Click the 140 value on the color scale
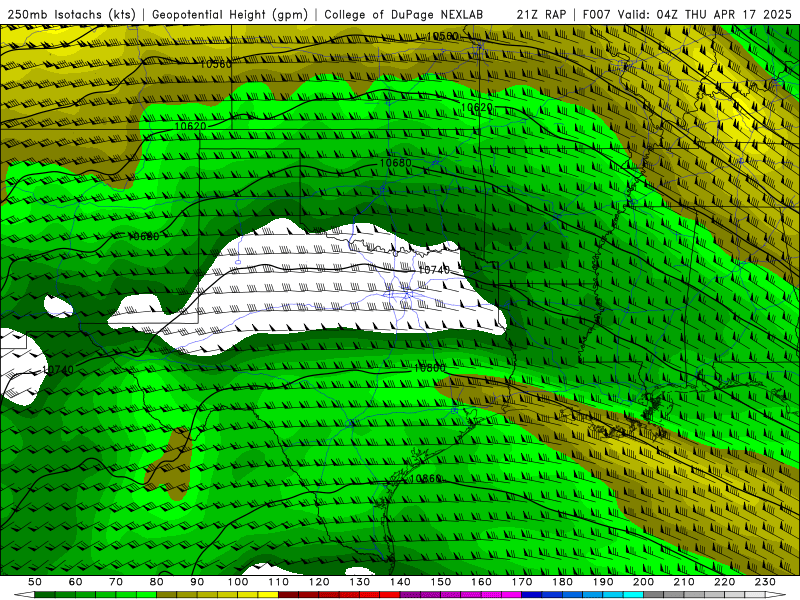The width and height of the screenshot is (800, 600). coord(400,582)
